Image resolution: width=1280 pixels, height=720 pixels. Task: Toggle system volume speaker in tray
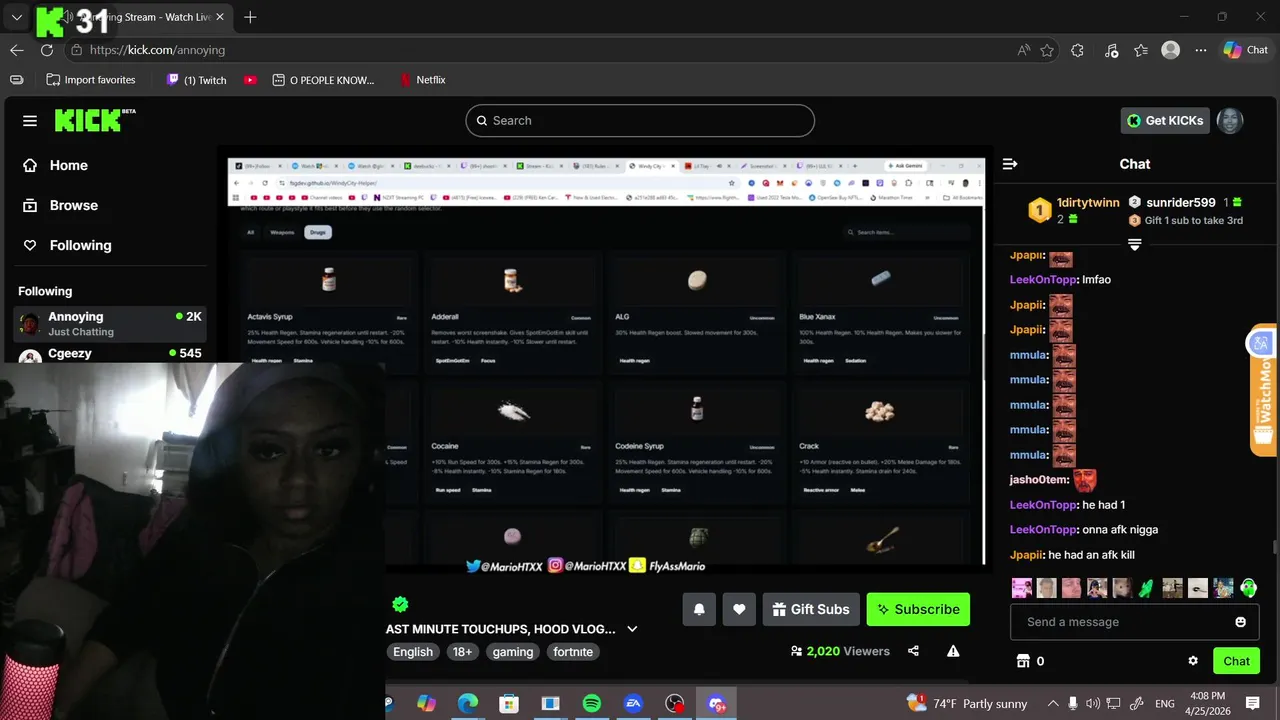[1092, 704]
